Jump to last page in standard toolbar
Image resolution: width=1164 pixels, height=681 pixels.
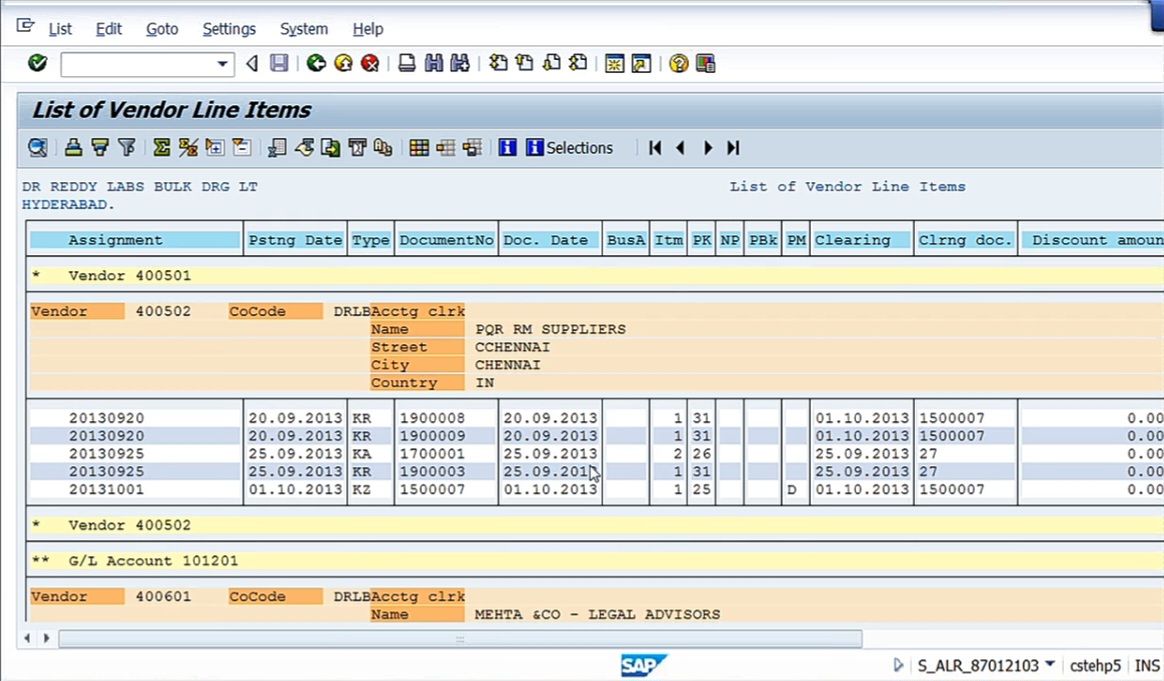[578, 63]
